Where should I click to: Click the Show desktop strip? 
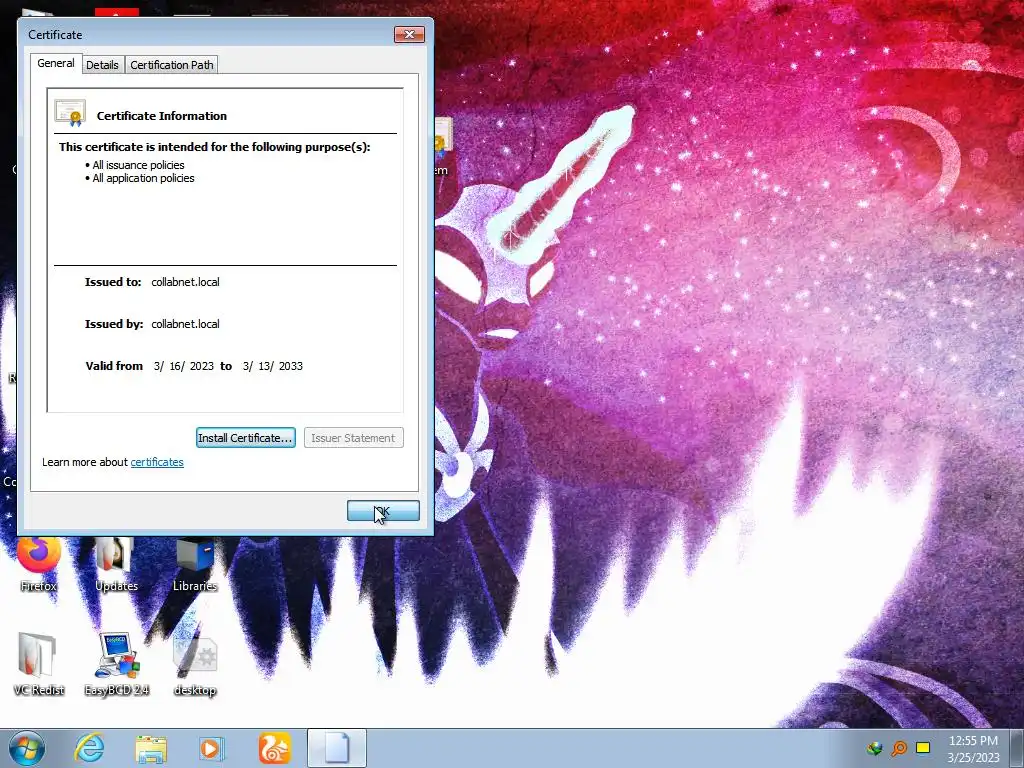[1017, 748]
